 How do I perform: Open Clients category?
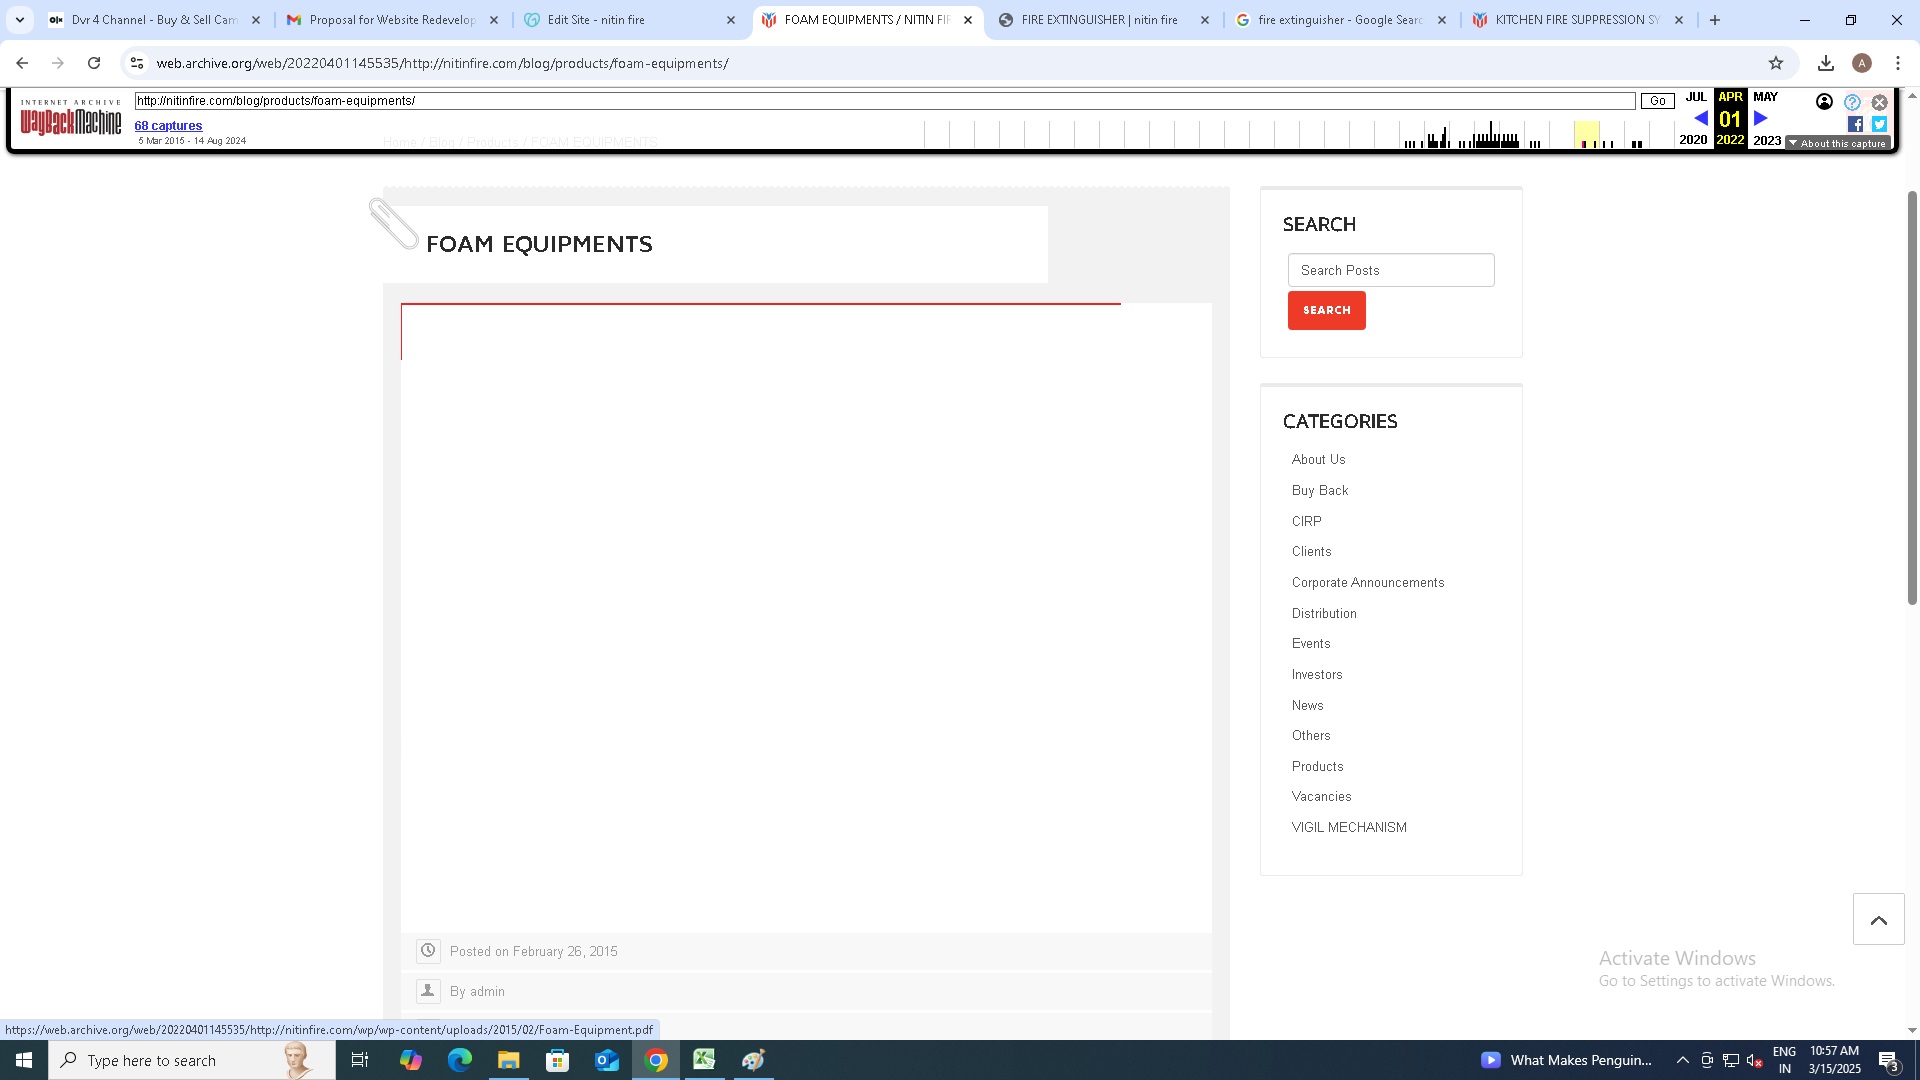(x=1311, y=552)
